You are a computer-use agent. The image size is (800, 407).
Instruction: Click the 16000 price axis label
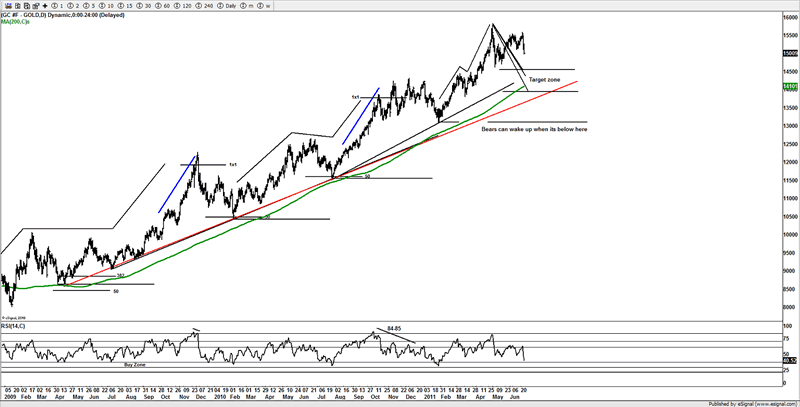click(x=790, y=17)
